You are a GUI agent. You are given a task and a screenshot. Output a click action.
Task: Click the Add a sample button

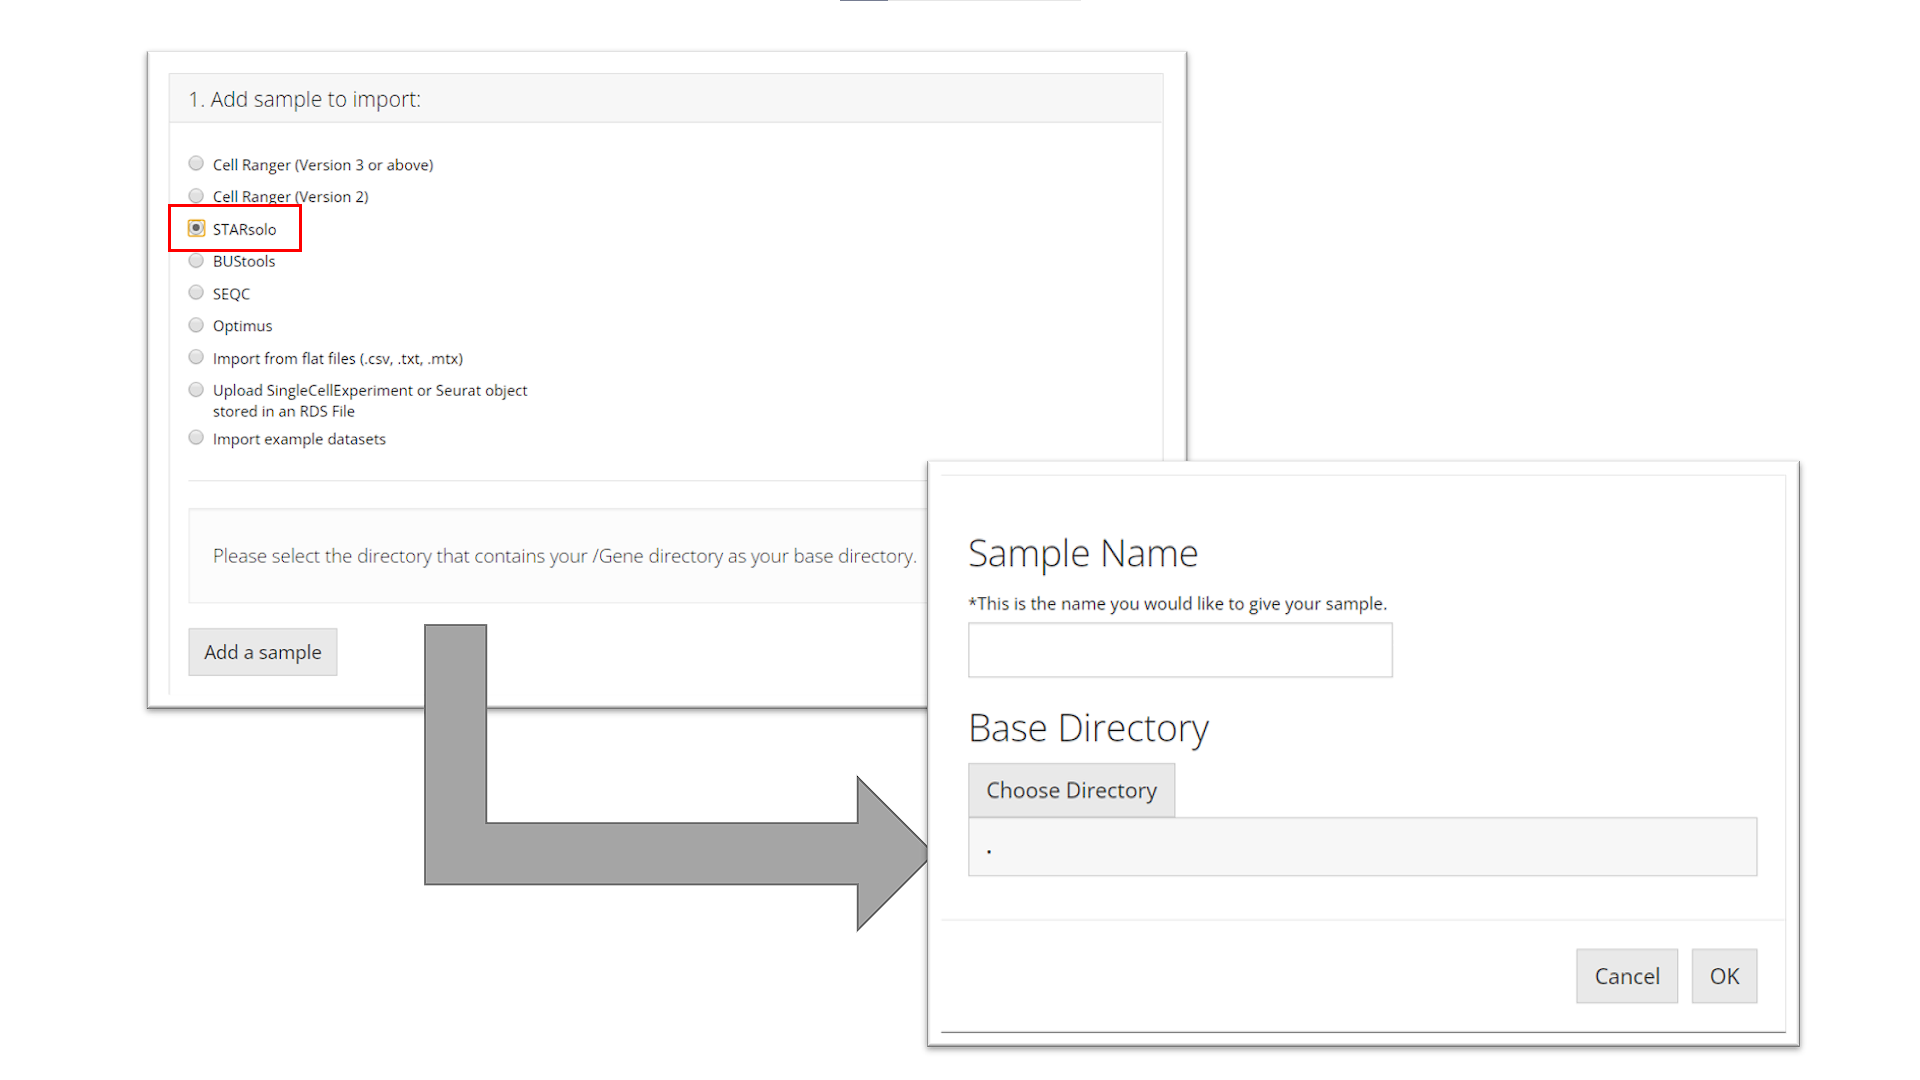pos(262,652)
